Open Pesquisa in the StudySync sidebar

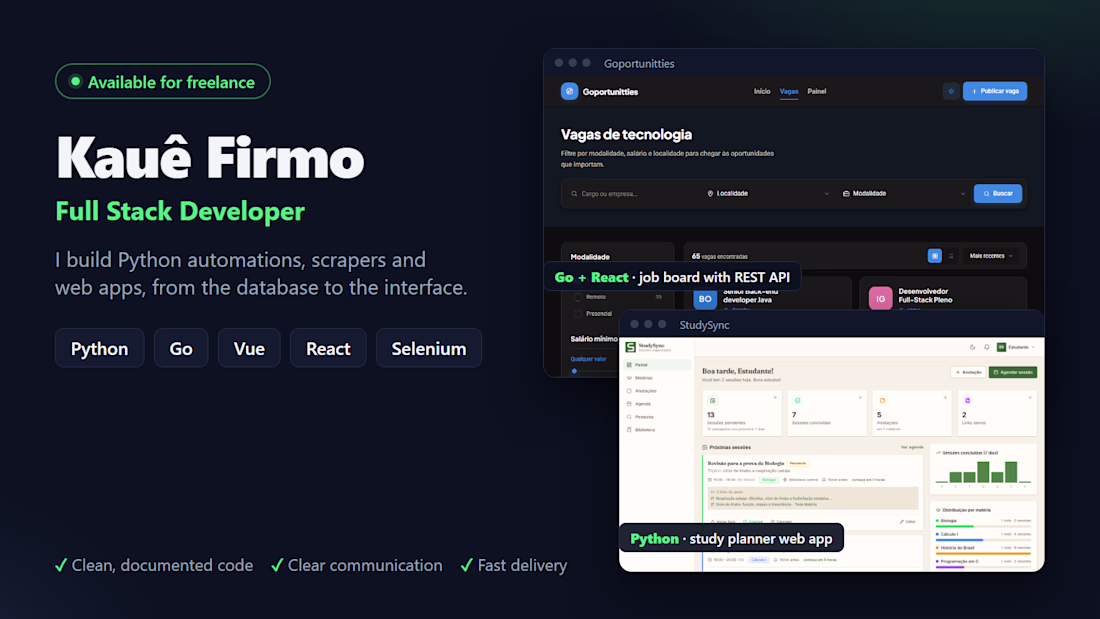coord(657,417)
